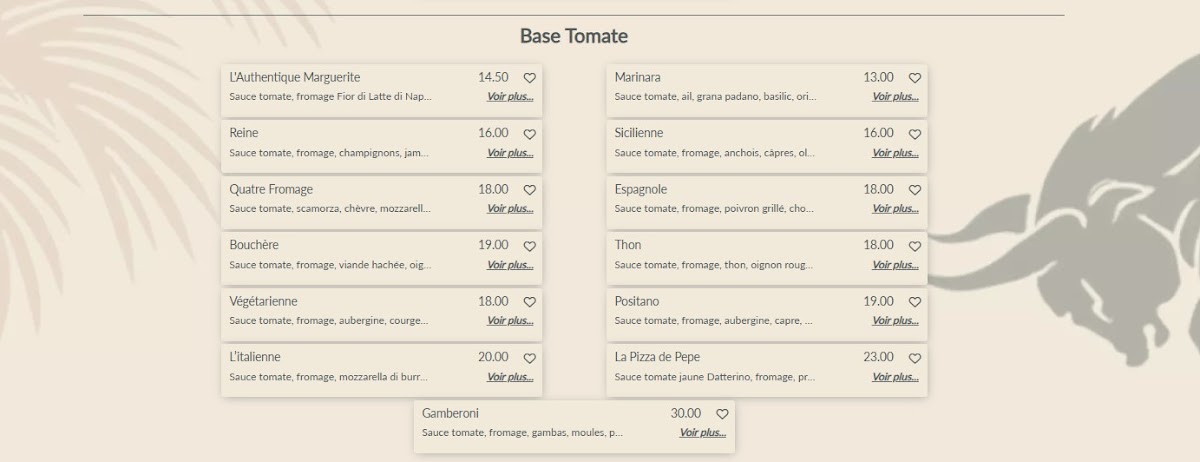Viewport: 1200px width, 462px height.
Task: Toggle favorite on Végétarienne pizza
Action: (530, 302)
